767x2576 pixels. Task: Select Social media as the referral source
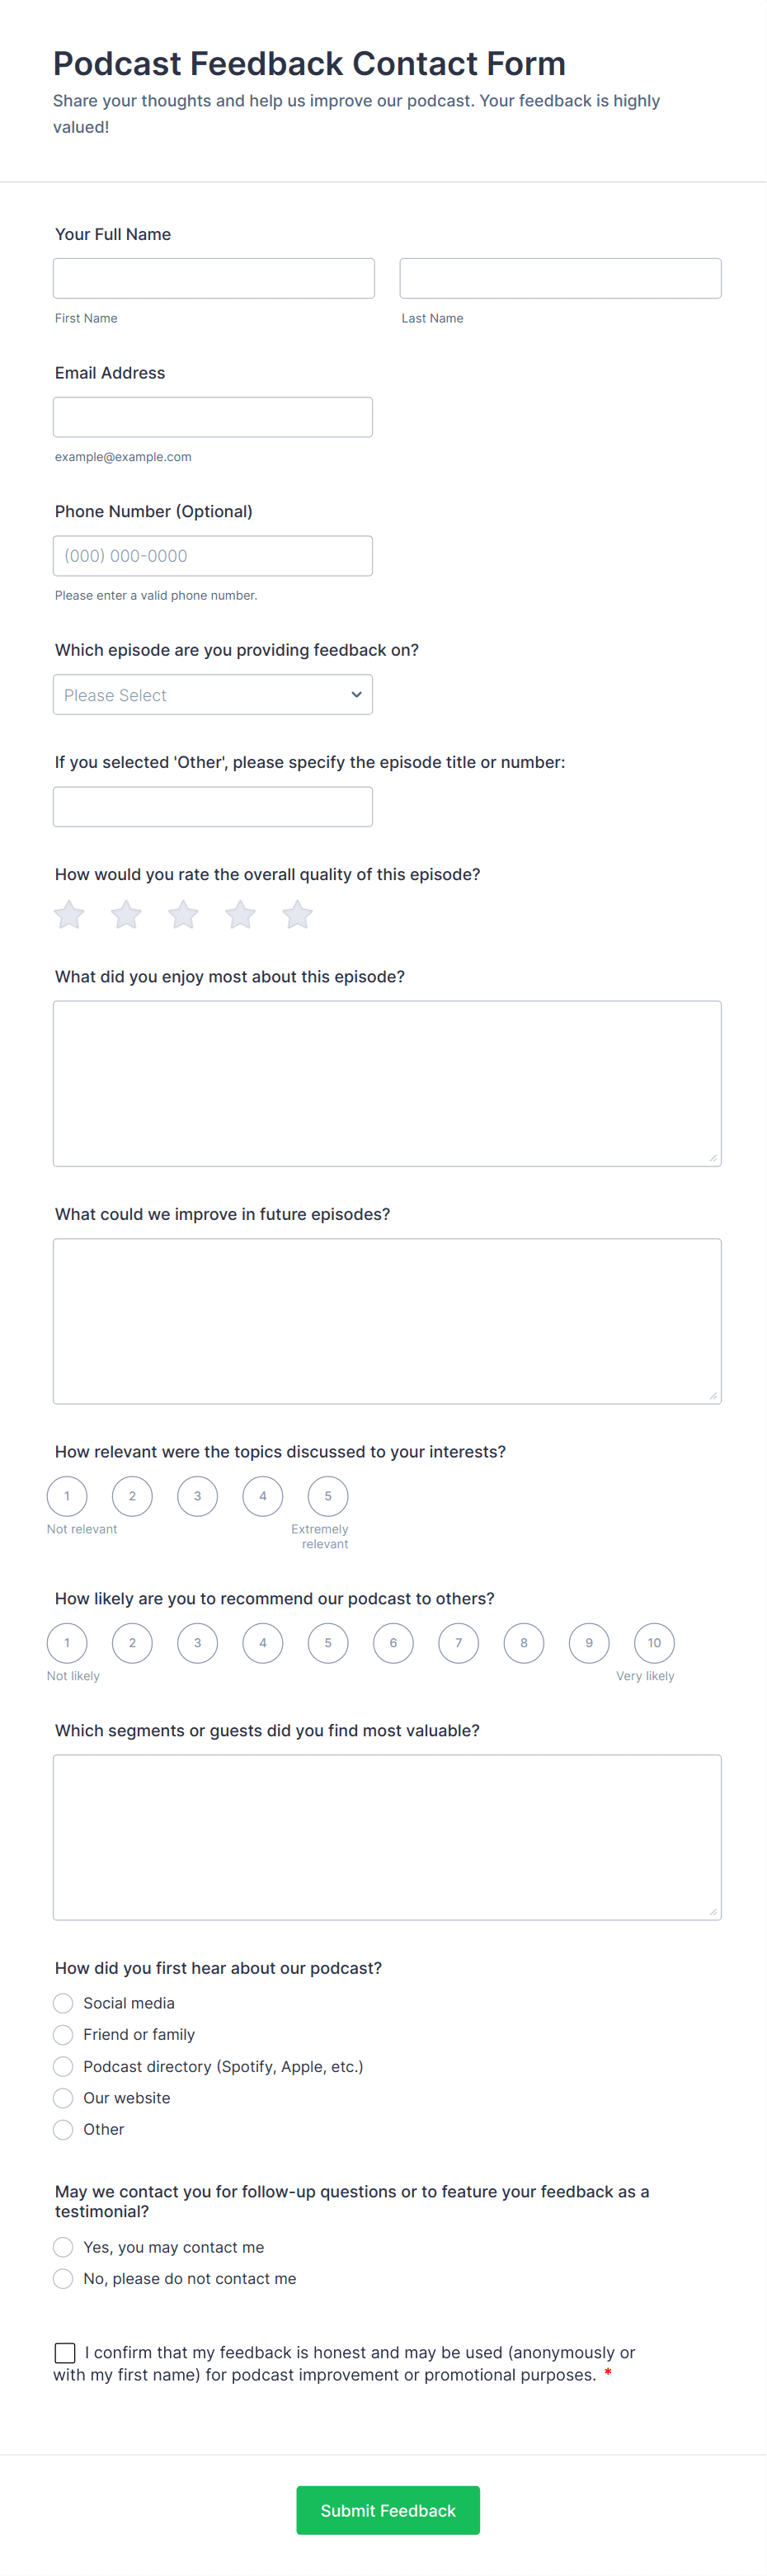pos(63,2003)
